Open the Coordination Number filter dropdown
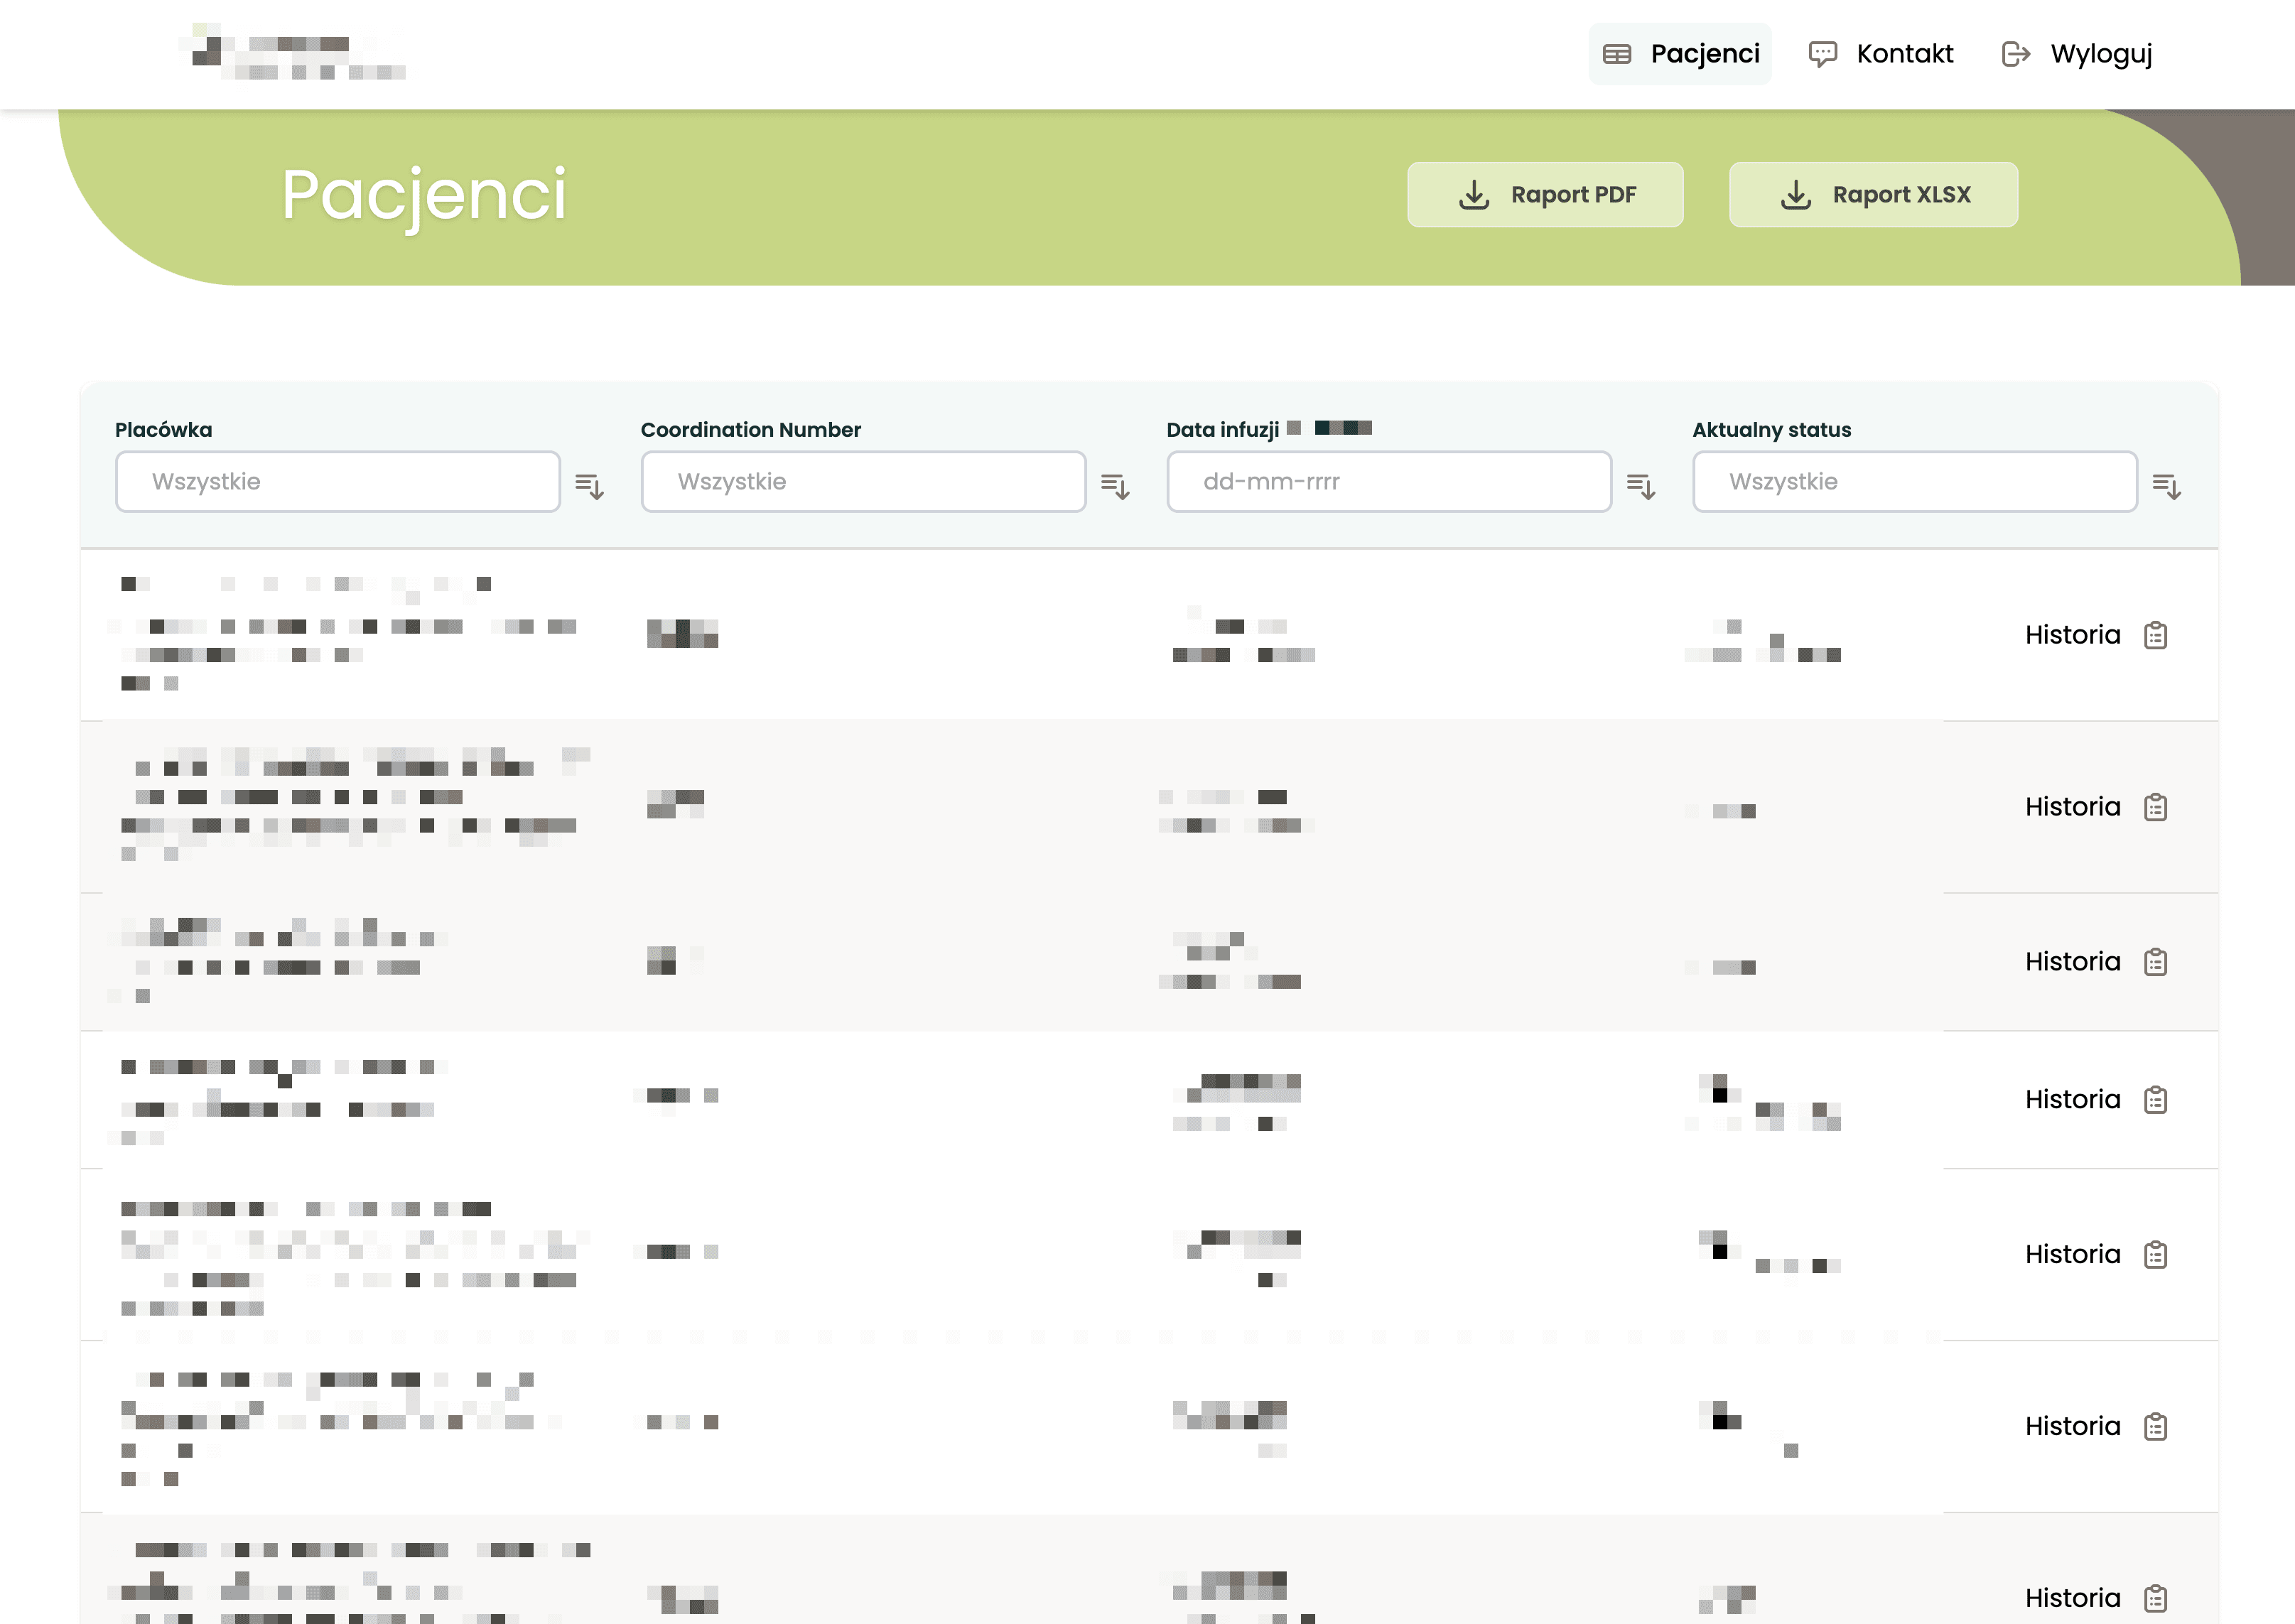Viewport: 2295px width, 1624px height. 863,482
